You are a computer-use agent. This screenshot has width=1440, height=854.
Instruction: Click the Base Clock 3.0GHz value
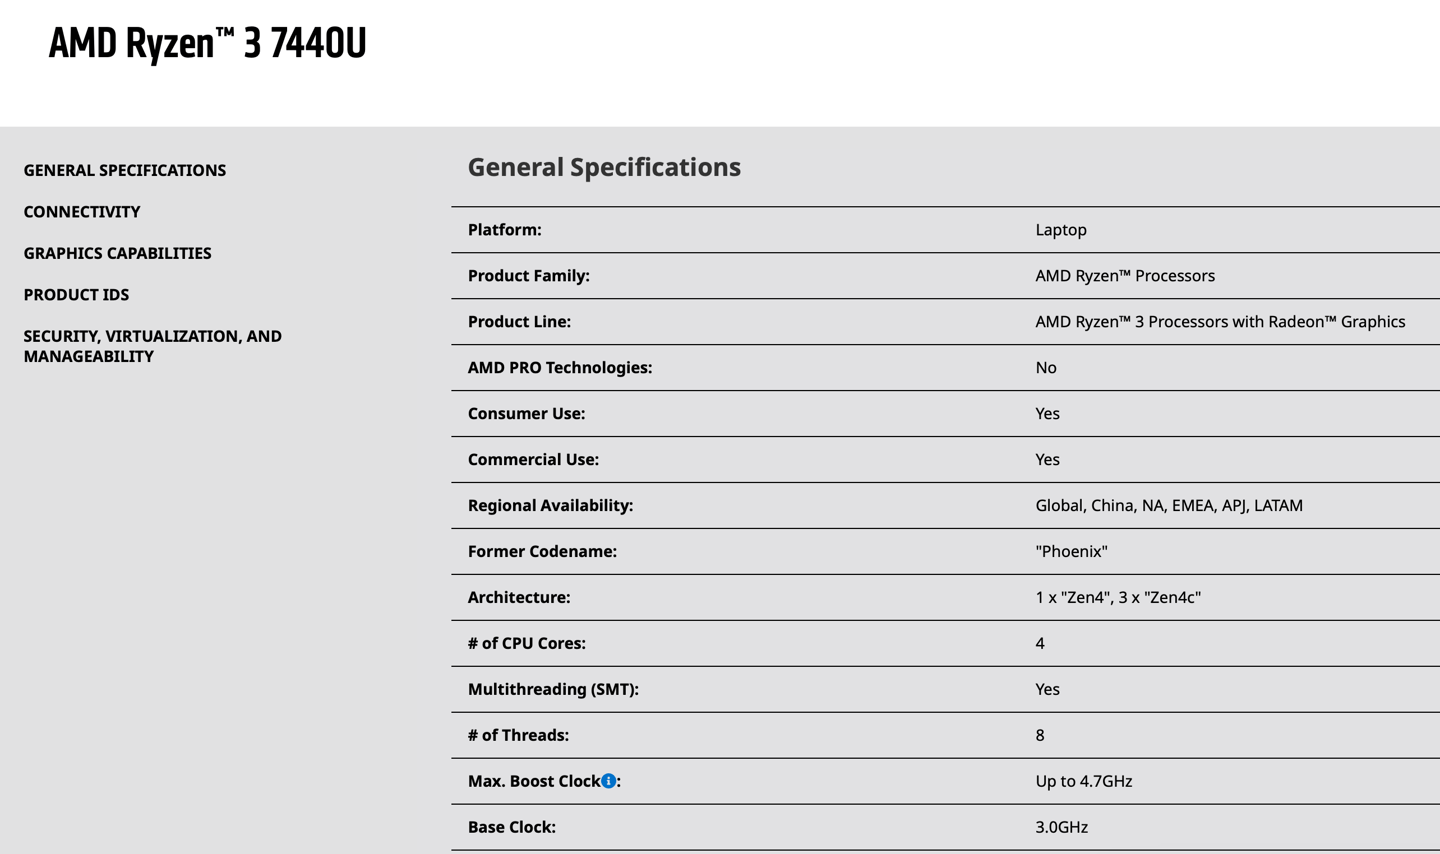click(1063, 827)
